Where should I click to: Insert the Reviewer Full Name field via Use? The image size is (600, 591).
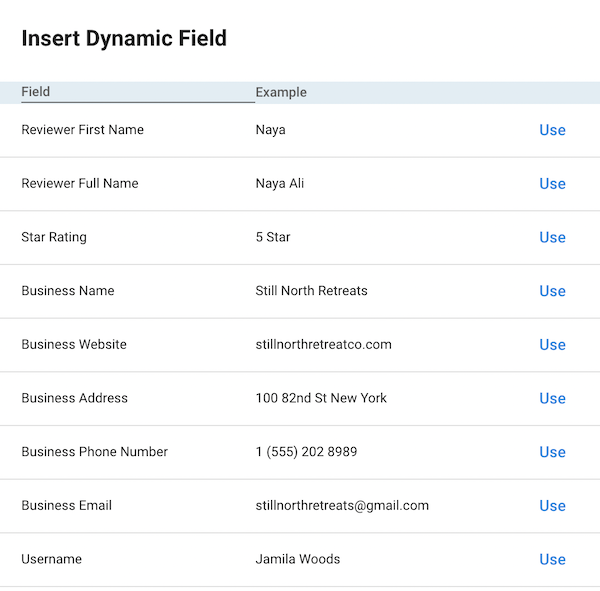pyautogui.click(x=552, y=184)
